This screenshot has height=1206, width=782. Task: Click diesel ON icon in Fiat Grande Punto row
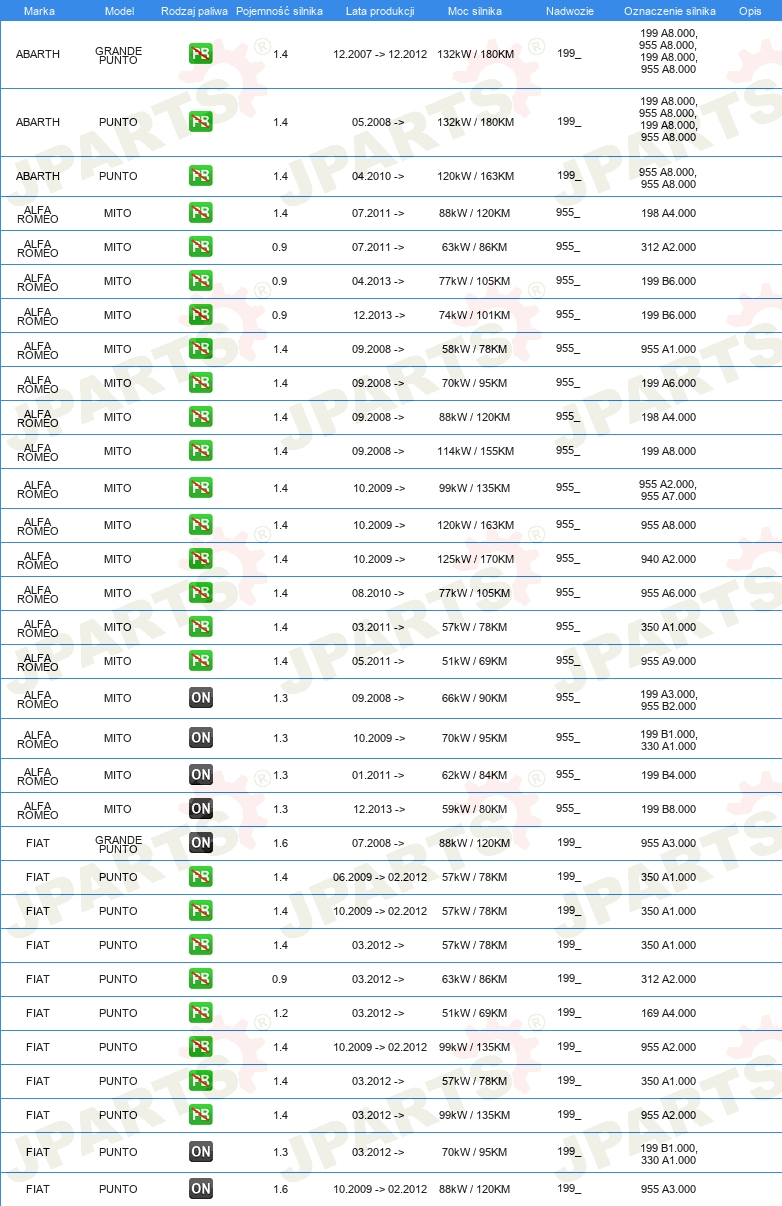pyautogui.click(x=201, y=843)
